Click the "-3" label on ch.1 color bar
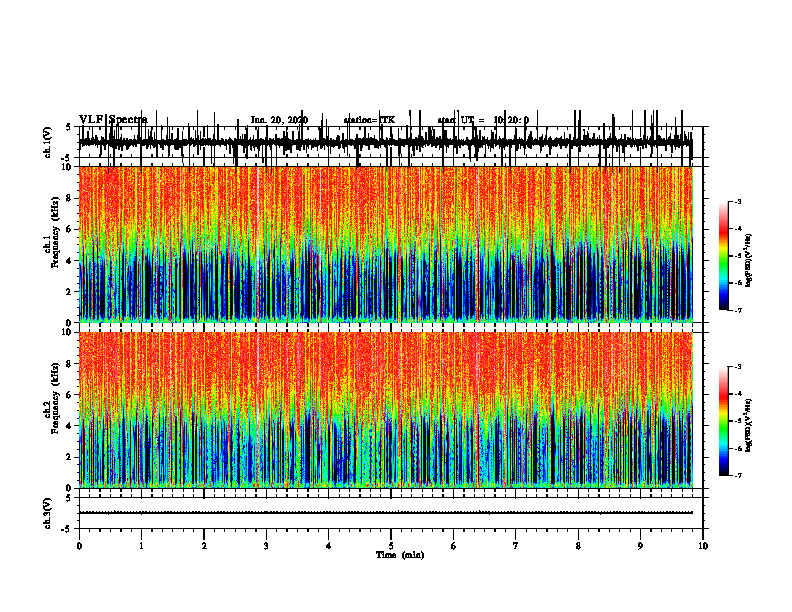This screenshot has height=612, width=792. click(x=737, y=202)
